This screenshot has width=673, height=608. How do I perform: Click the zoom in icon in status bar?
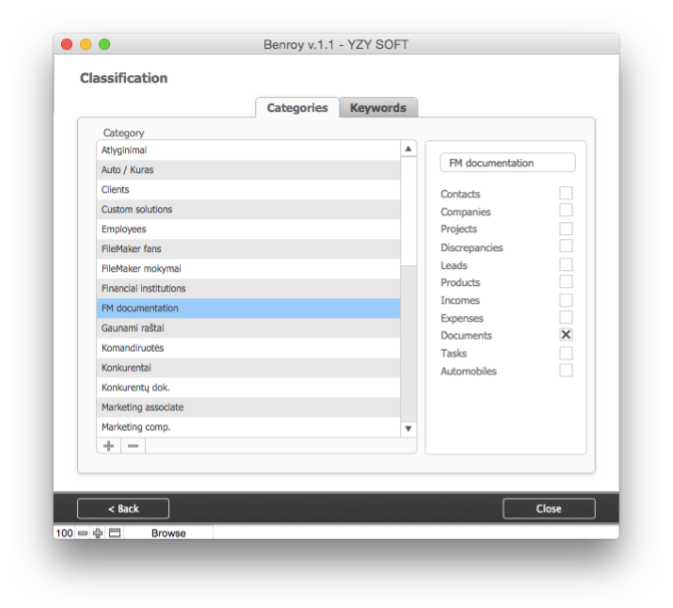pyautogui.click(x=98, y=533)
